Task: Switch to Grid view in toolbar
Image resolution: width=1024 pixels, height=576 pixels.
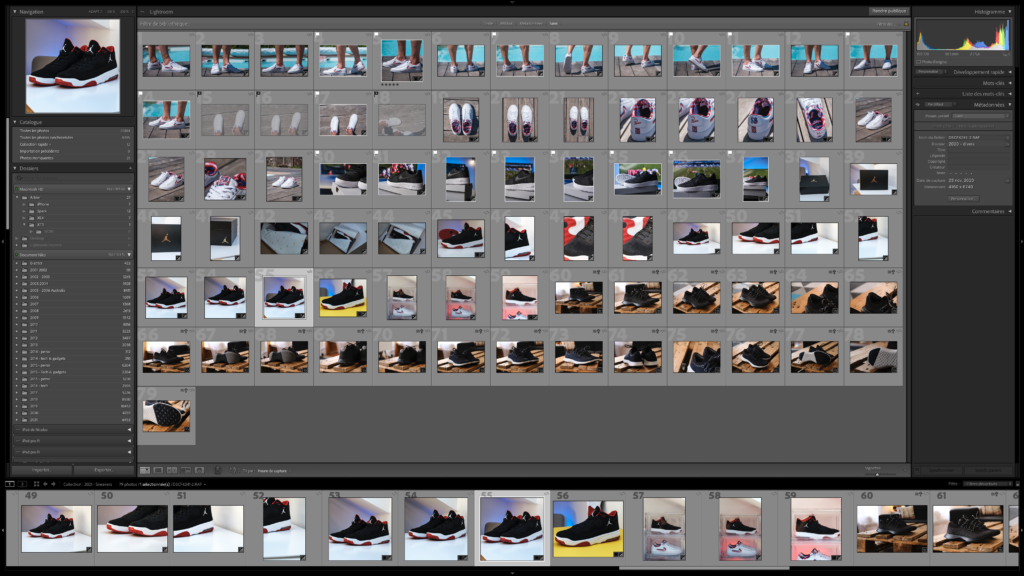Action: click(x=145, y=470)
